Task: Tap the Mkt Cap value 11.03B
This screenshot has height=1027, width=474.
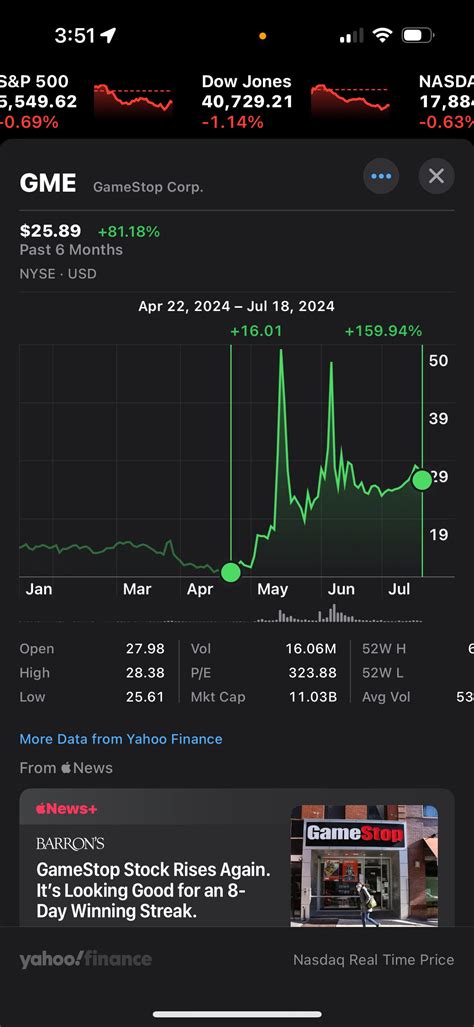Action: pos(313,697)
